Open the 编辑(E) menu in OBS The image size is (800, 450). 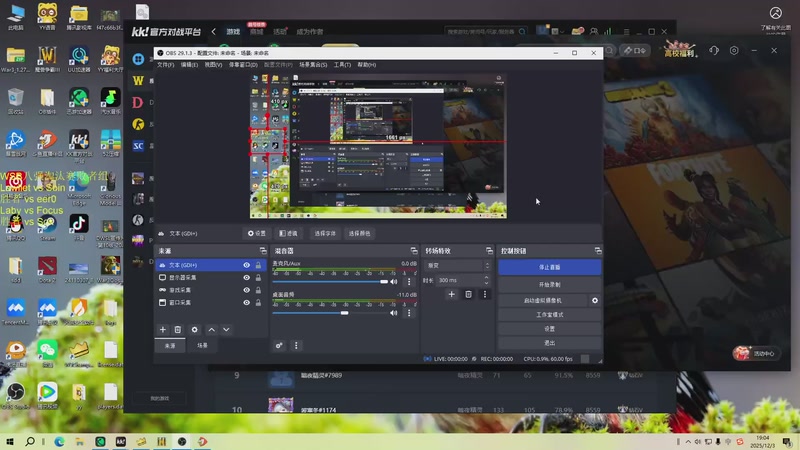click(189, 65)
